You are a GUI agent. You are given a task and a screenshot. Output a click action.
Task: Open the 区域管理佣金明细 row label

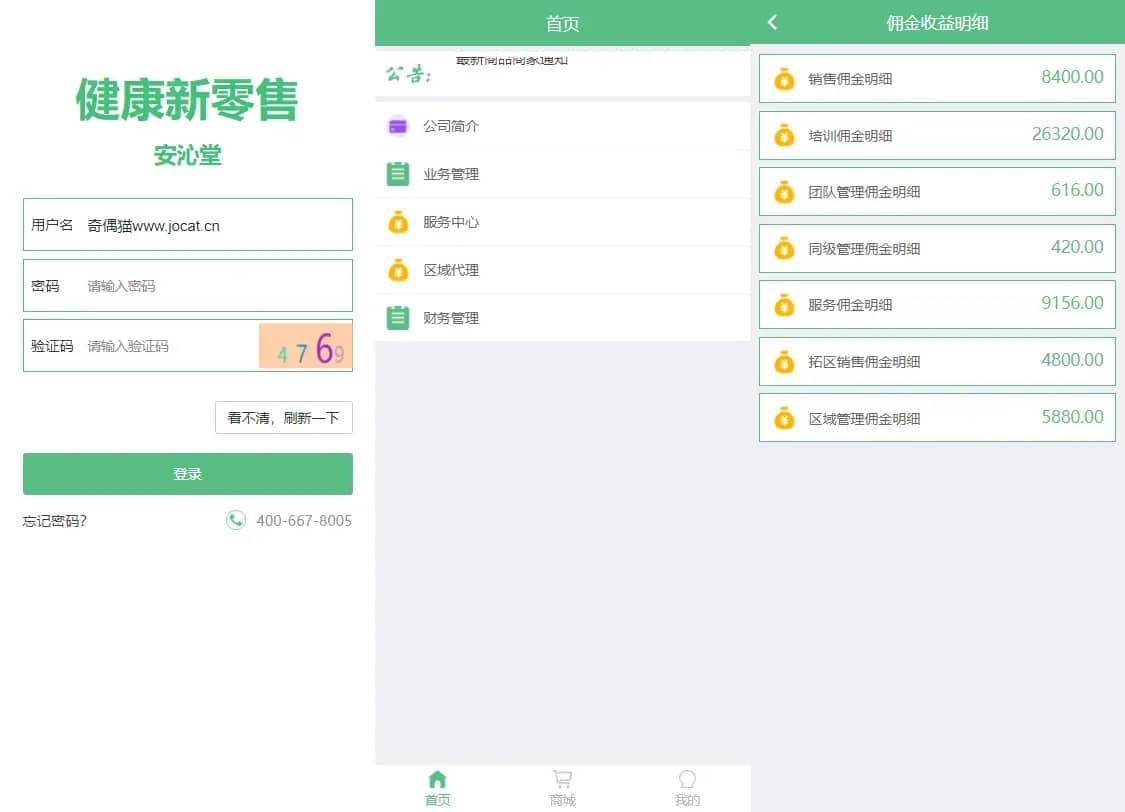pos(865,419)
